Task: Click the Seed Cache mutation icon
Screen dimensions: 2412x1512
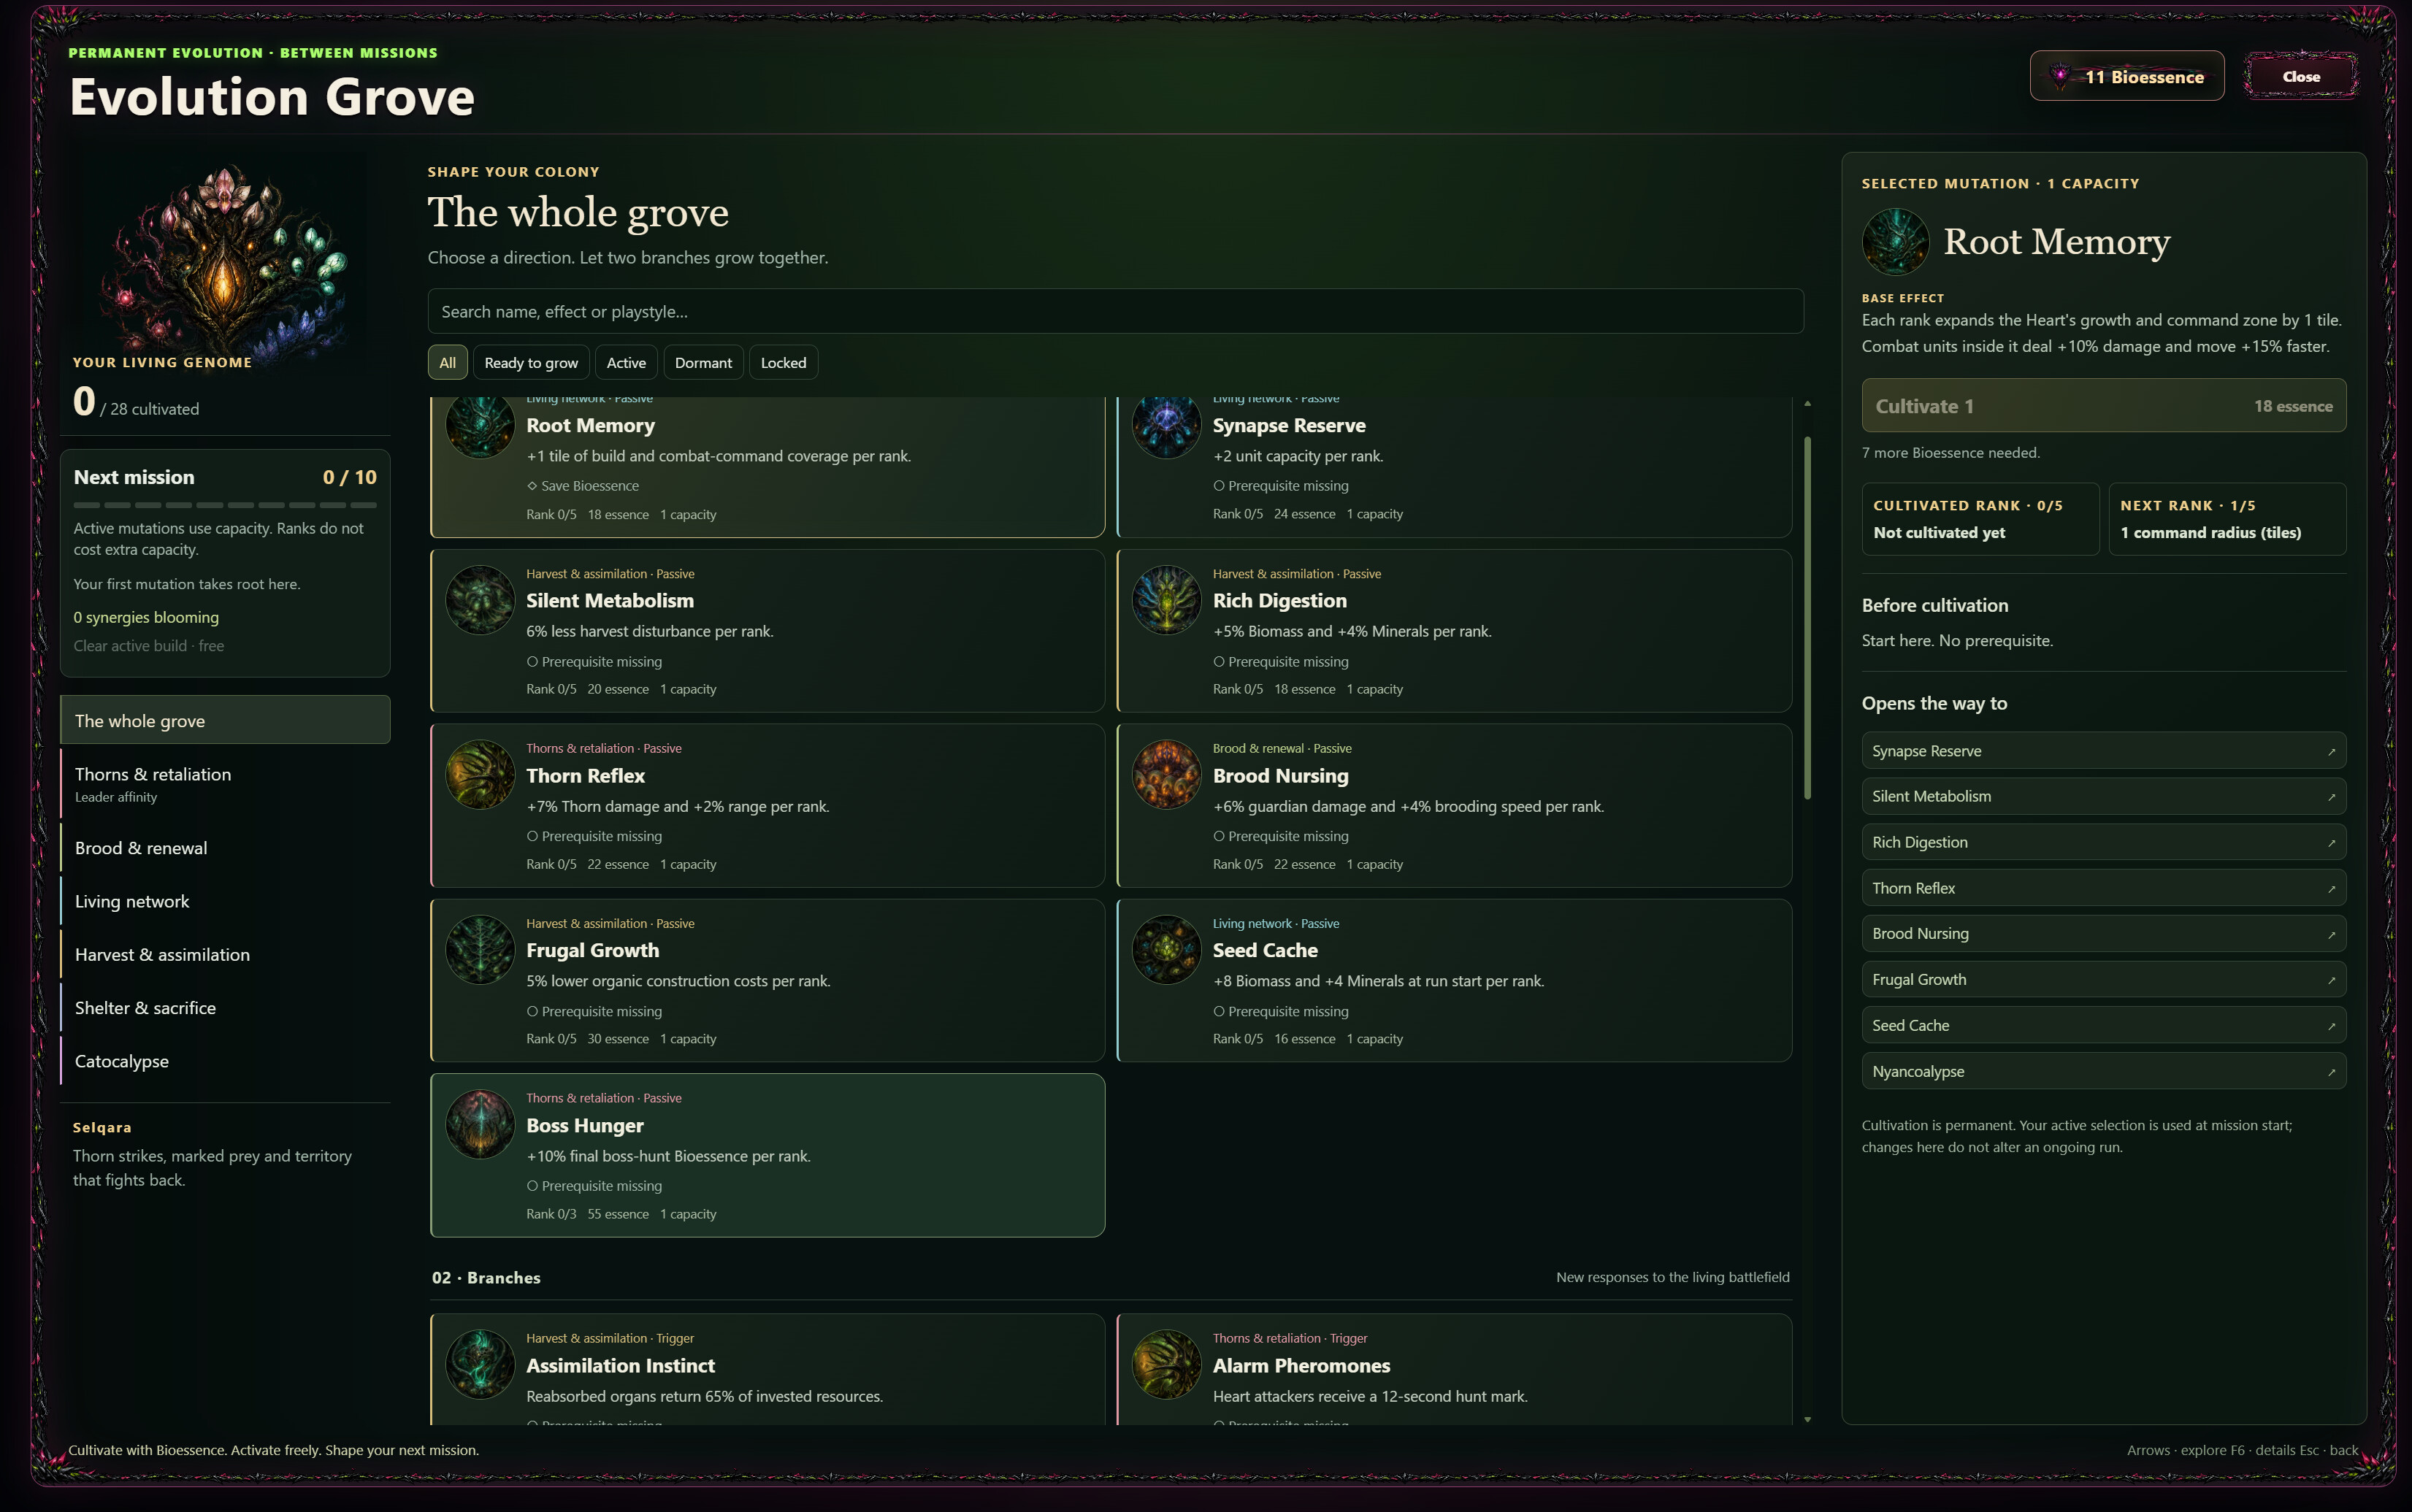Action: 1166,950
